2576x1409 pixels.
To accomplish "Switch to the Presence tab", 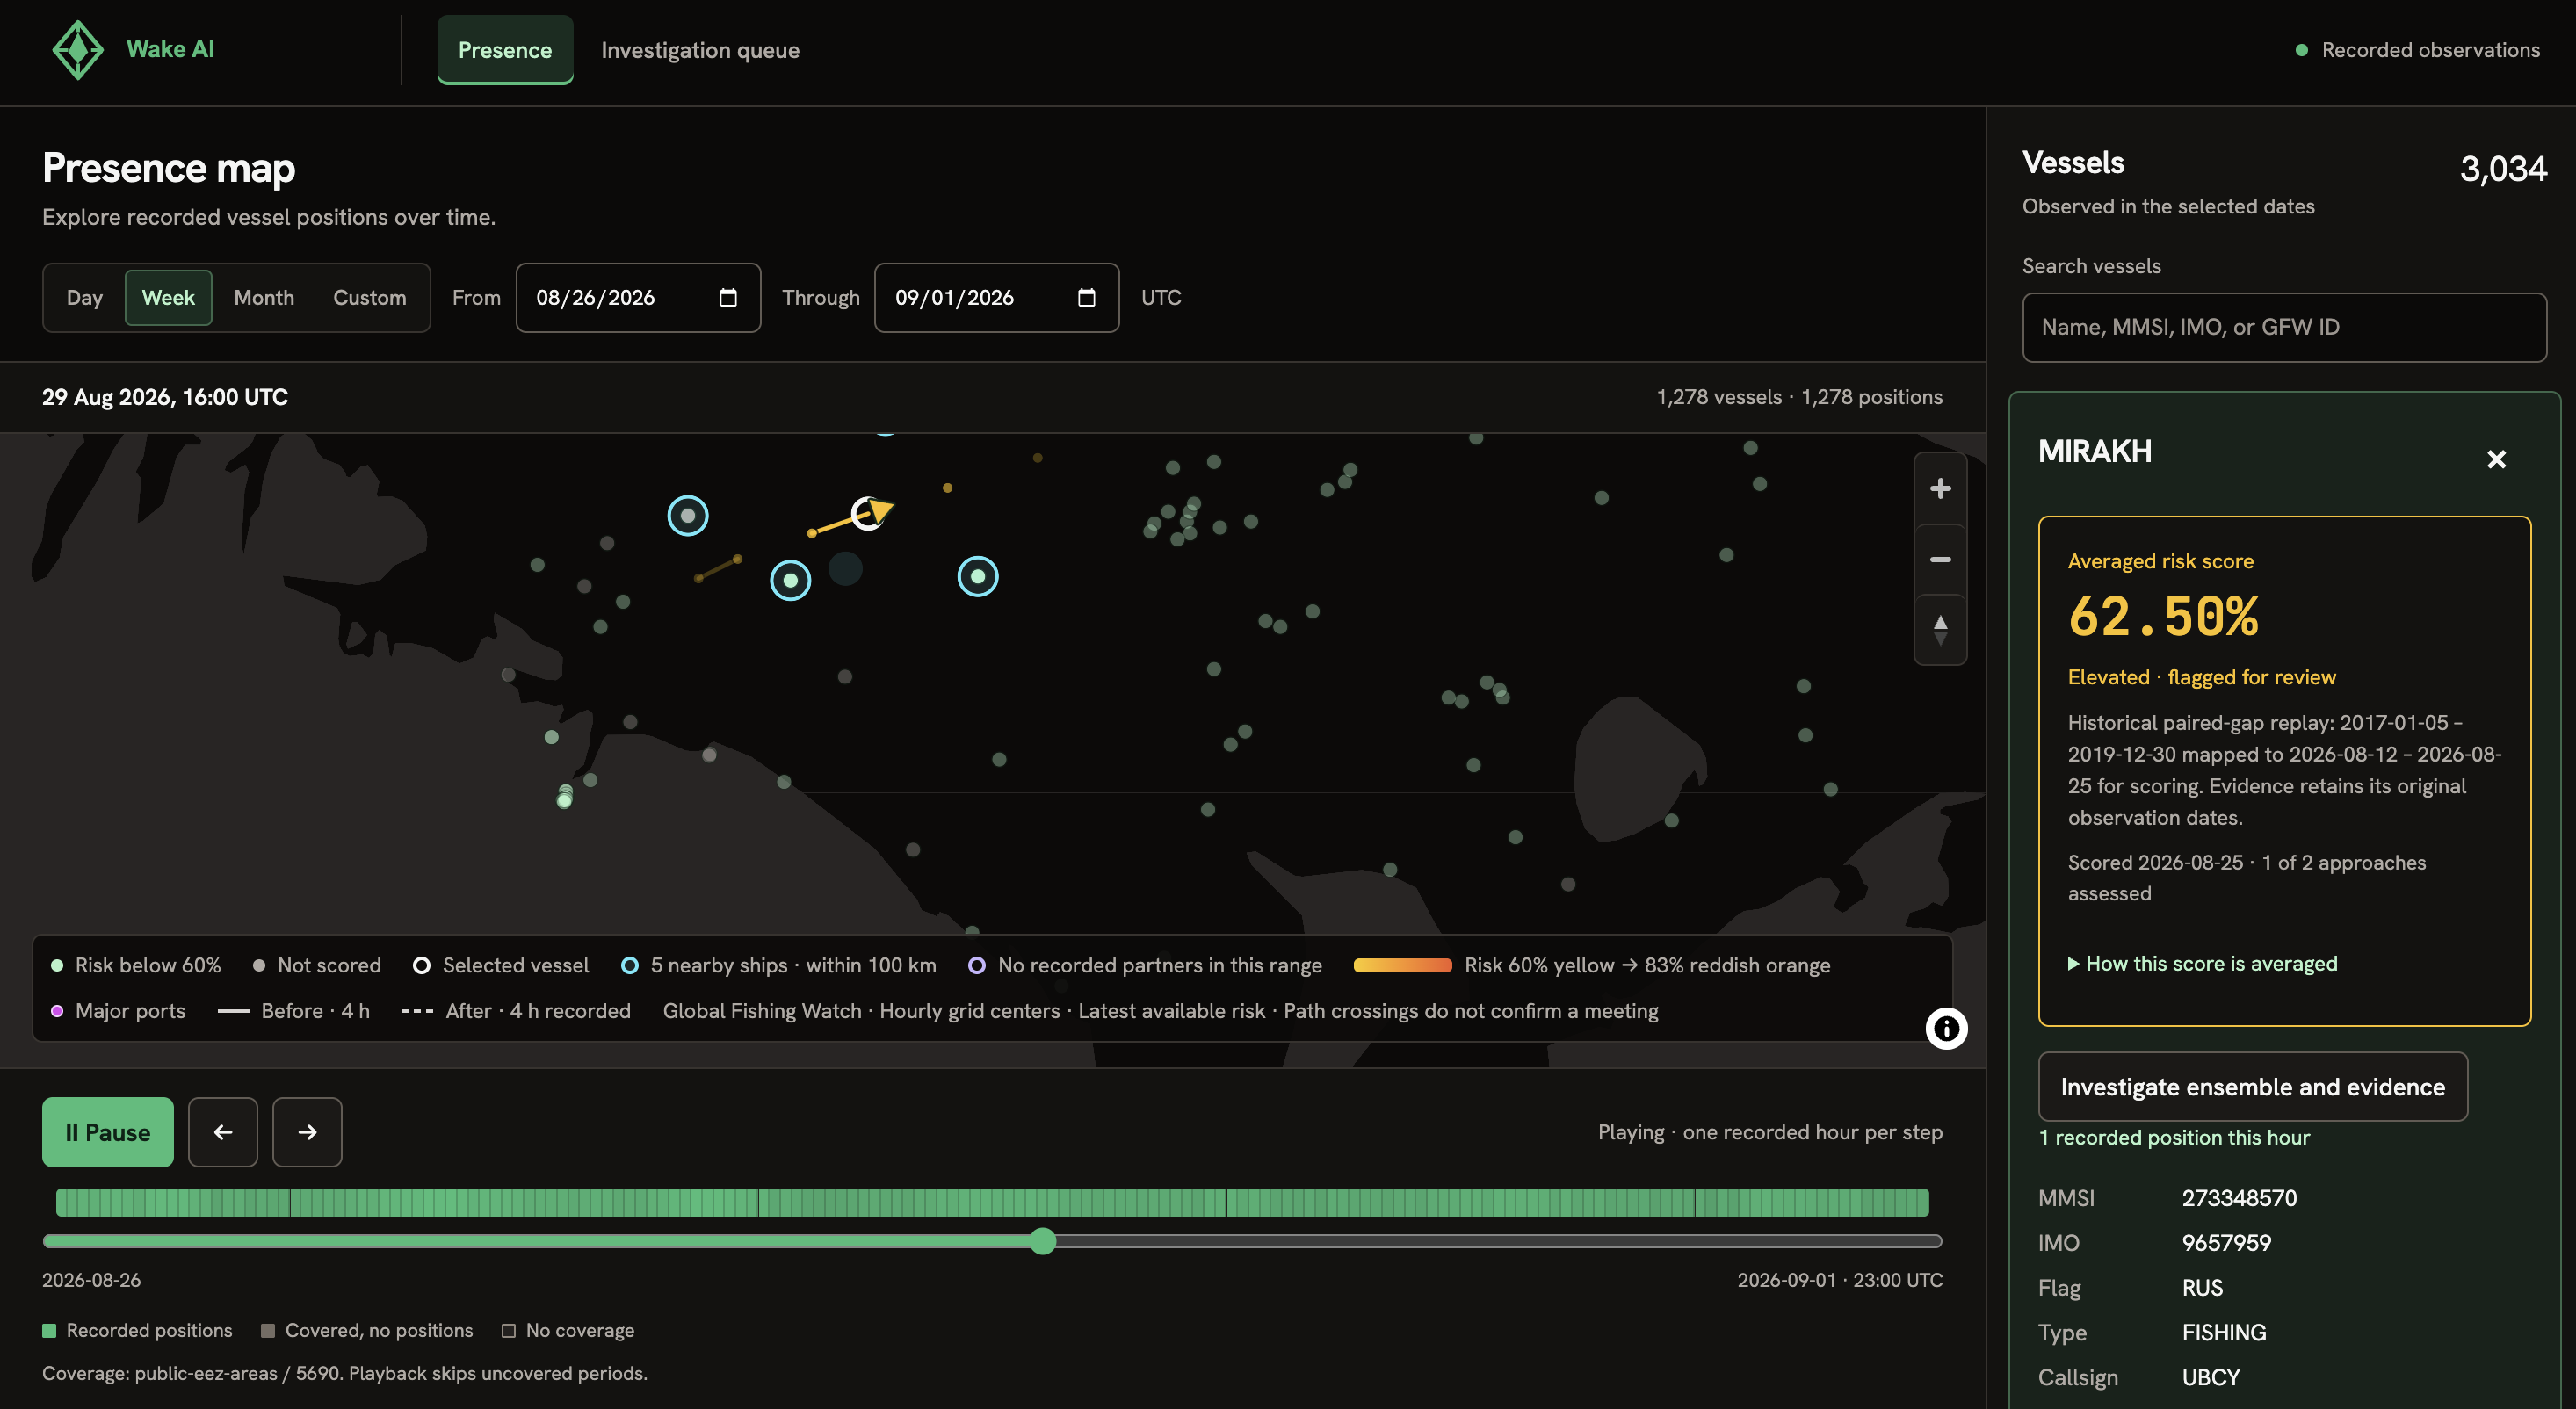I will point(505,50).
